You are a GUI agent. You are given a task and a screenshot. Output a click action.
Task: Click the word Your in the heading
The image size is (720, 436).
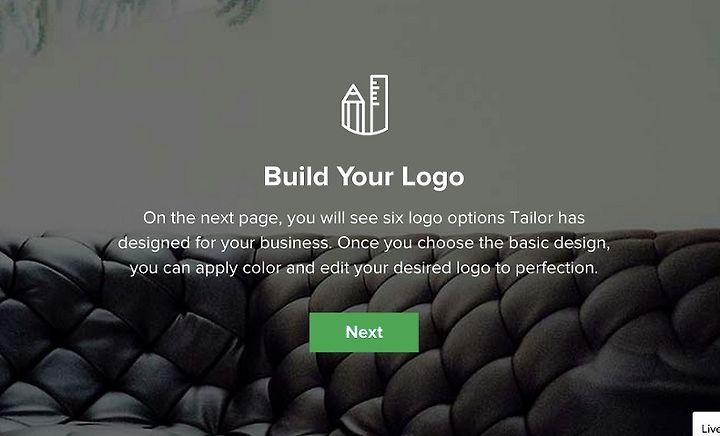365,176
